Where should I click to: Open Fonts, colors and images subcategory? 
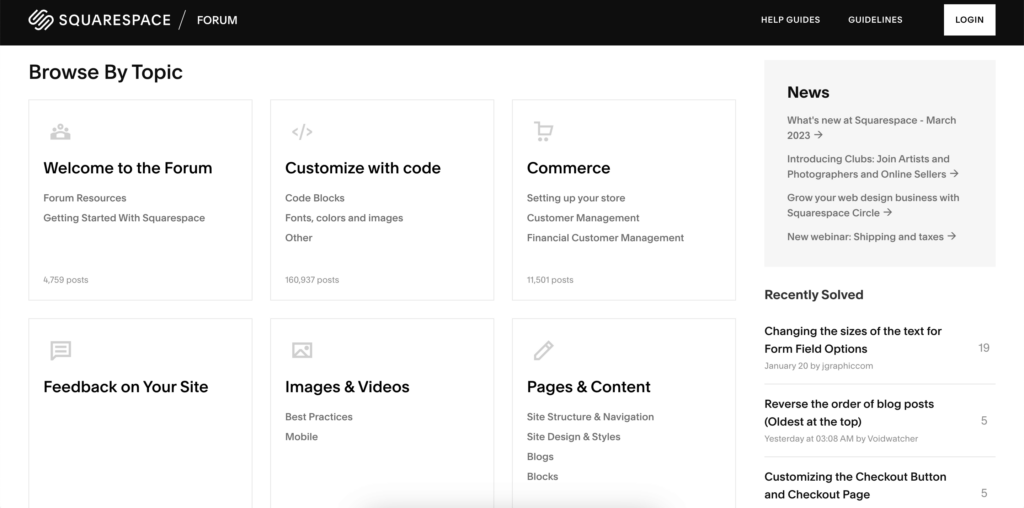pyautogui.click(x=344, y=218)
